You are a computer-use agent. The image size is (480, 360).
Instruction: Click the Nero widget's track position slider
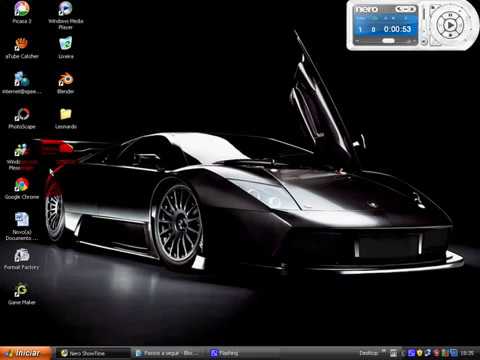(387, 41)
